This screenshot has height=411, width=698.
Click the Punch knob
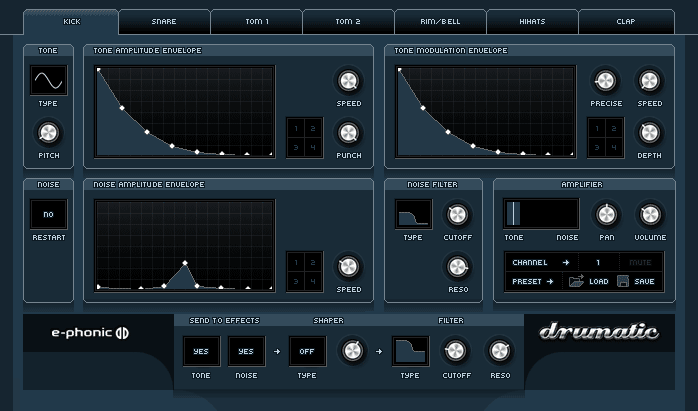point(349,133)
